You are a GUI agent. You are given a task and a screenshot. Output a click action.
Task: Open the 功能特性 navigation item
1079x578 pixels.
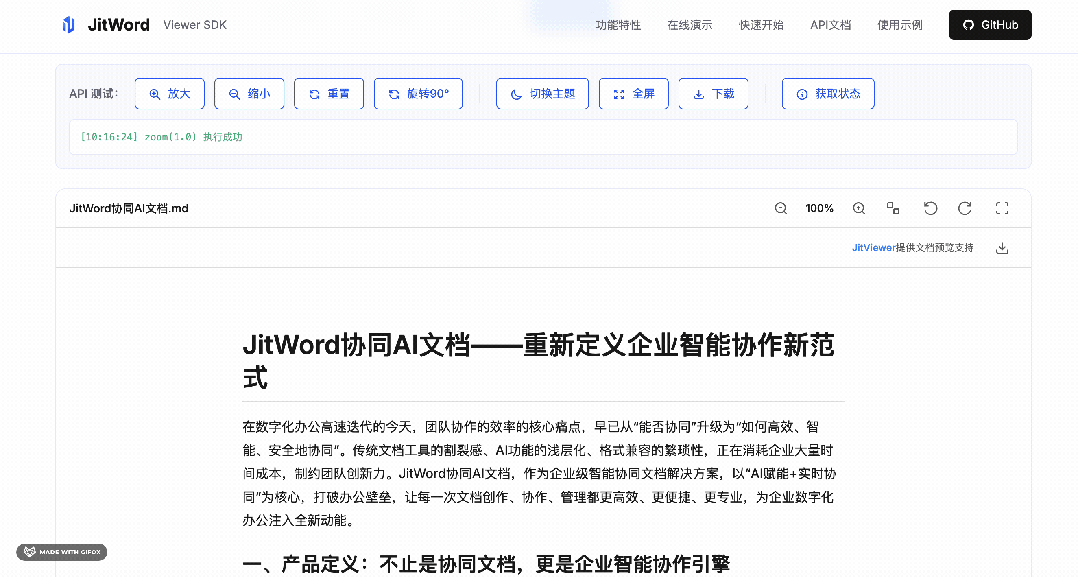point(618,25)
